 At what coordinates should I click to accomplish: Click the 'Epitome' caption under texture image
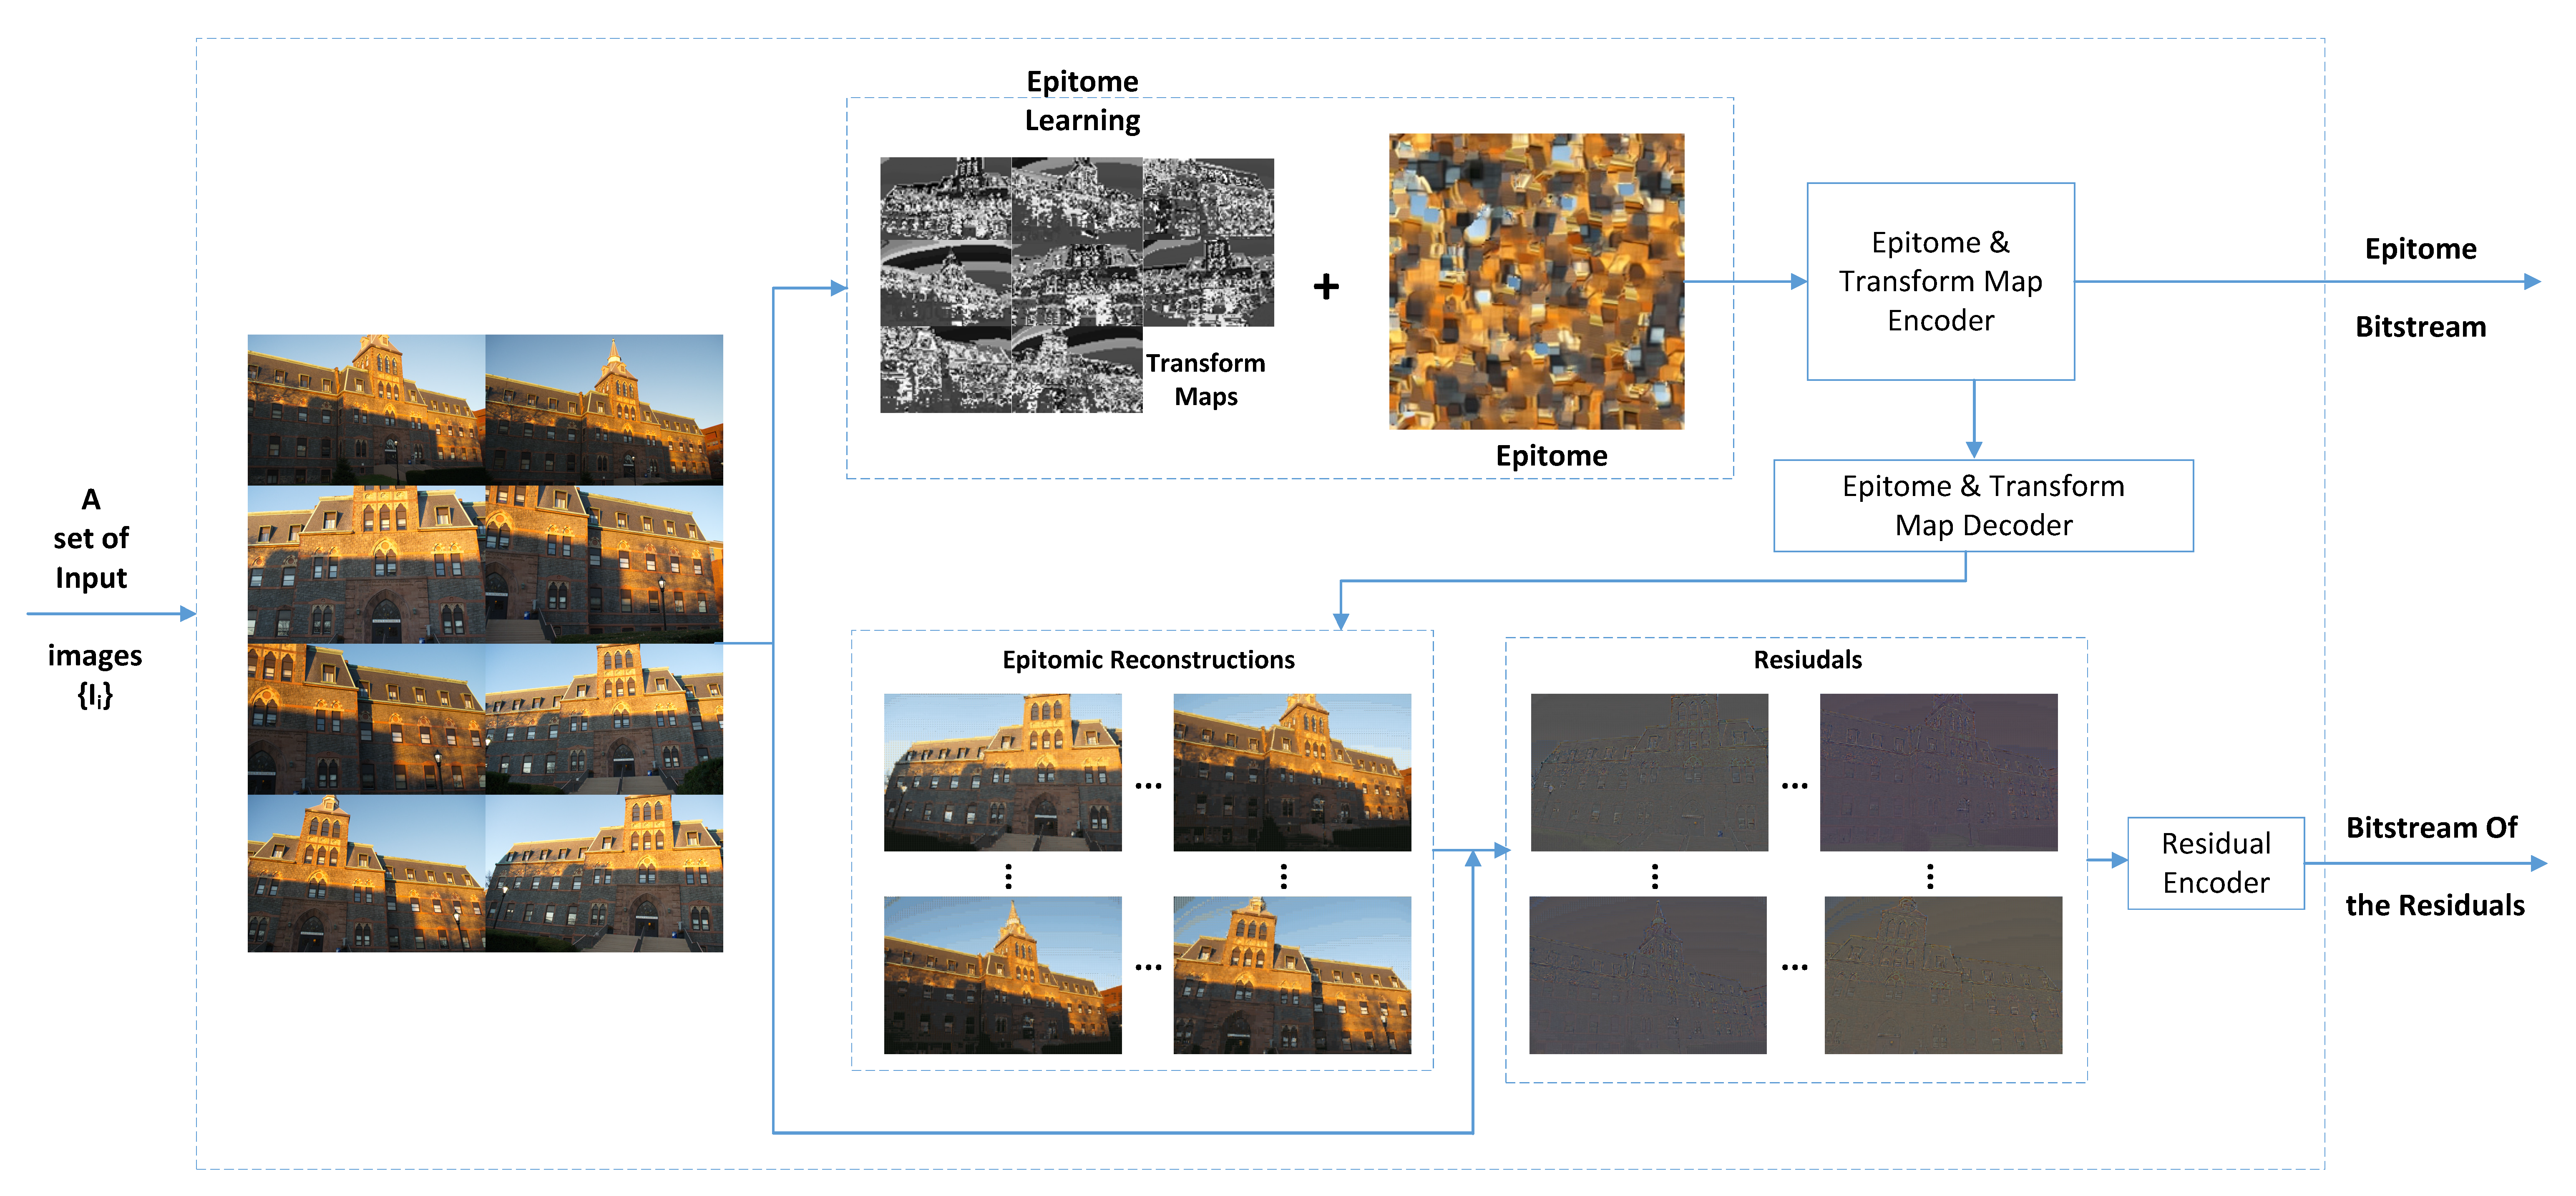[x=1551, y=455]
